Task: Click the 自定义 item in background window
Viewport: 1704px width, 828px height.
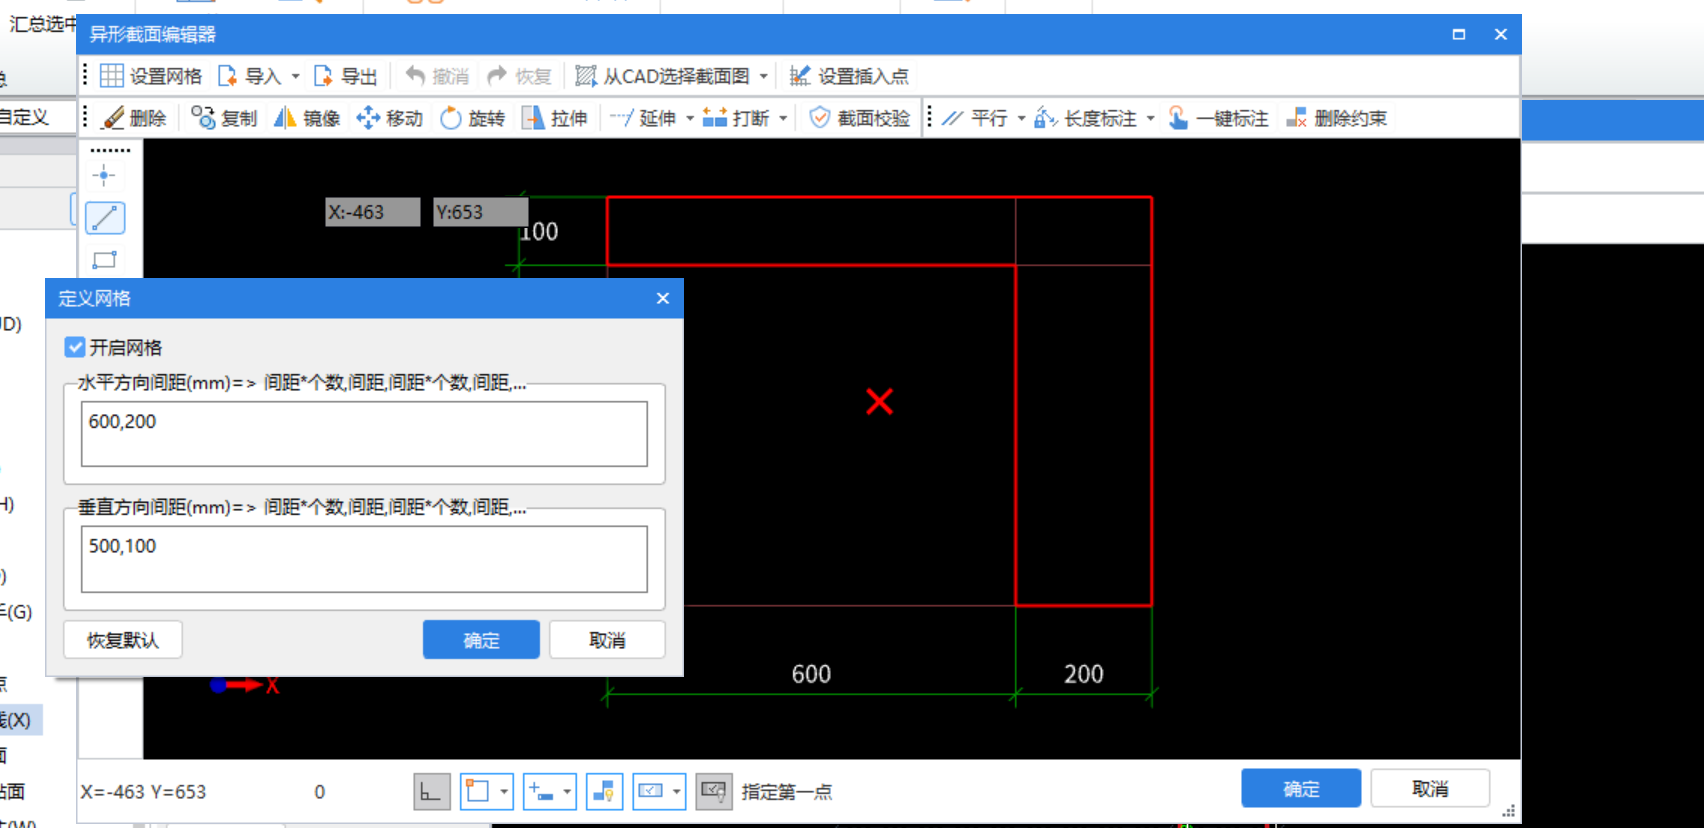Action: coord(24,117)
